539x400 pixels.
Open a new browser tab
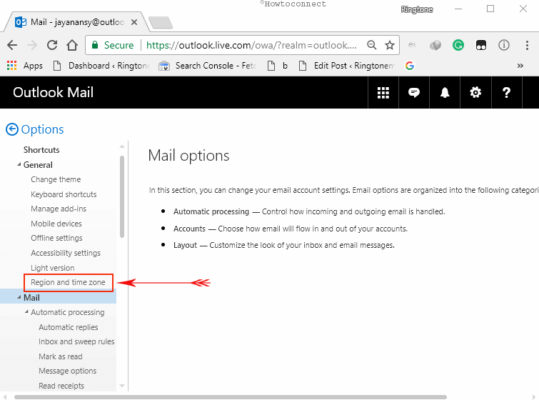pos(161,23)
